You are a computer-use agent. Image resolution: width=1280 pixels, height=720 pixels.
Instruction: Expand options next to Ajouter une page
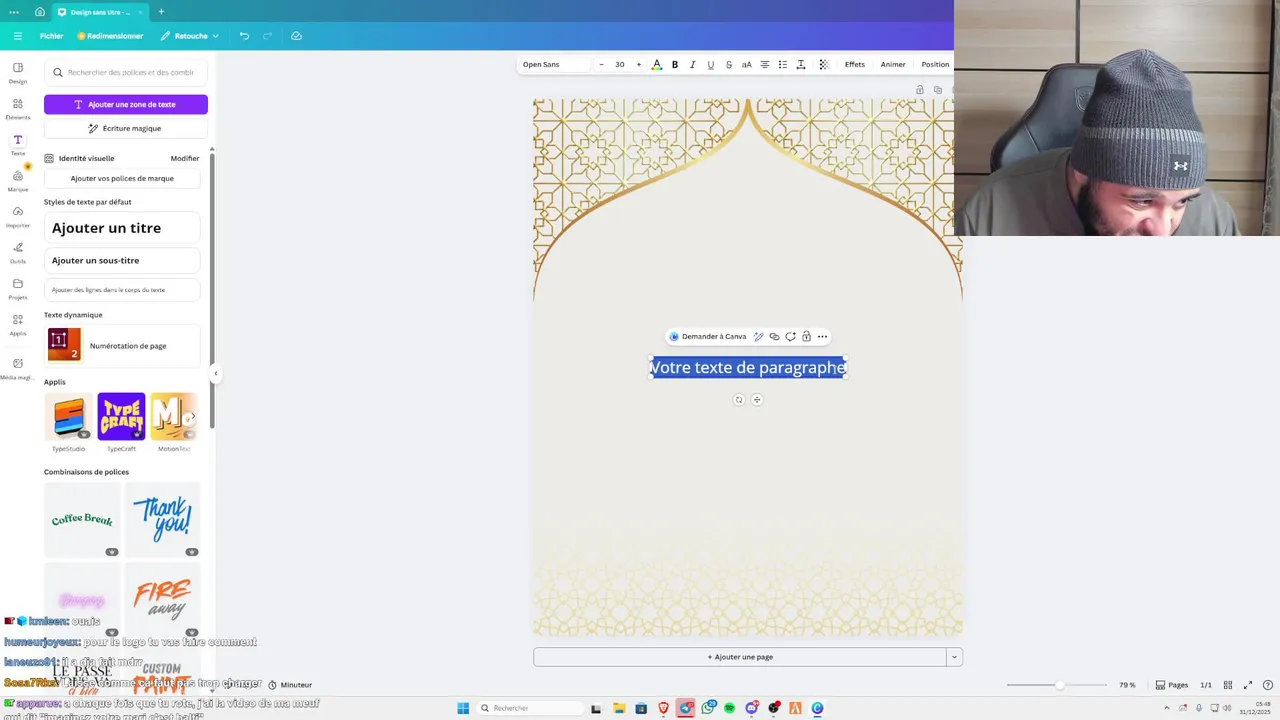[955, 657]
